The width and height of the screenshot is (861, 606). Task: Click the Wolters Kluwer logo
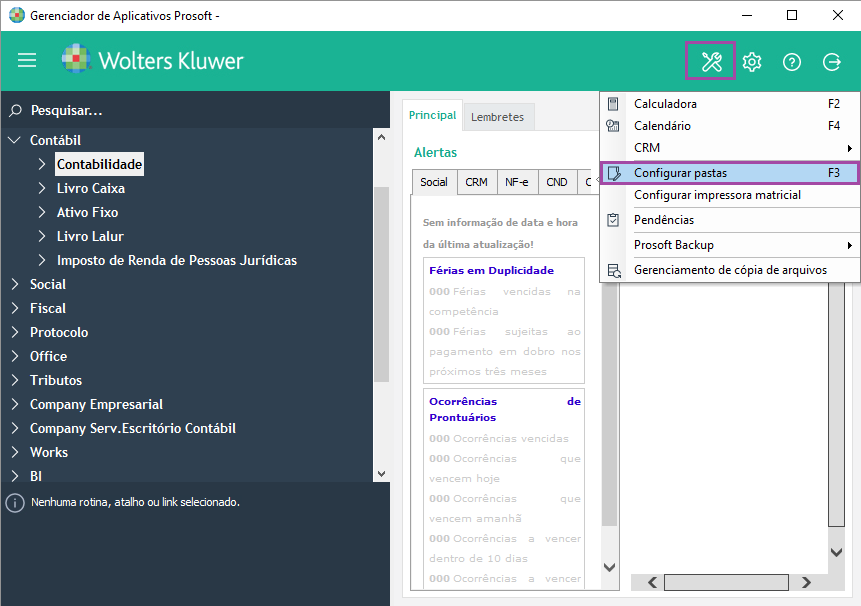[x=152, y=60]
